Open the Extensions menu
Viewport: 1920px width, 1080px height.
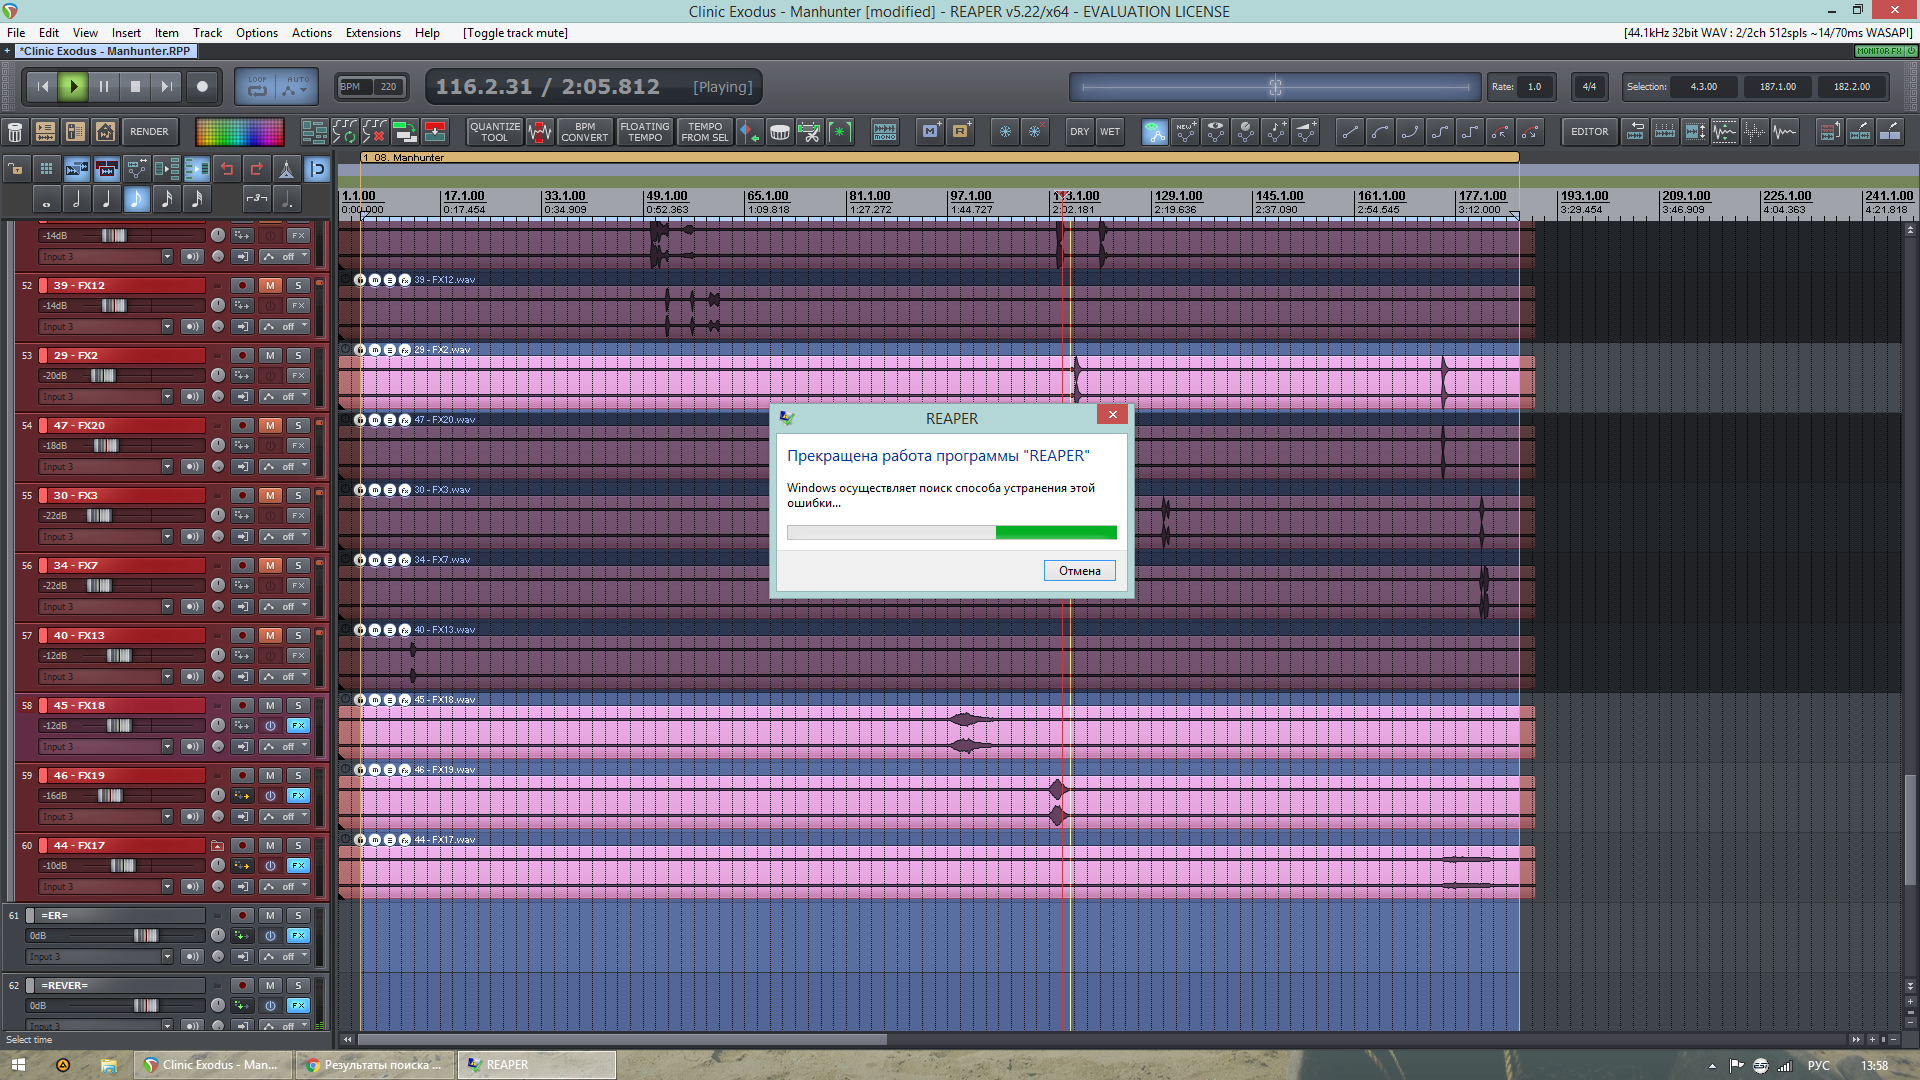[x=372, y=33]
